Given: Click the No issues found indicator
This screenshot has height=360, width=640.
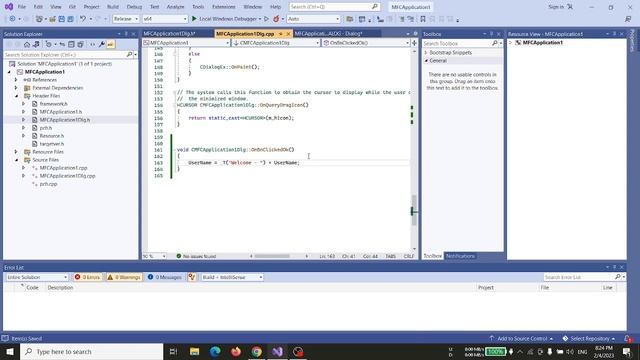Looking at the screenshot, I should 196,256.
